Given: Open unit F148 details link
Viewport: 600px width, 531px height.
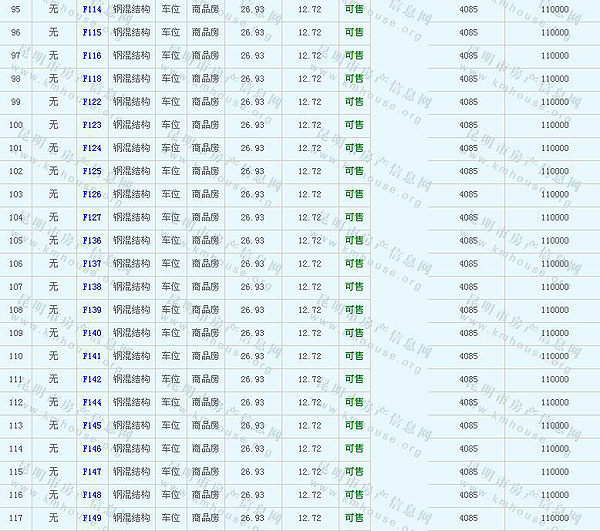Looking at the screenshot, I should click(92, 495).
